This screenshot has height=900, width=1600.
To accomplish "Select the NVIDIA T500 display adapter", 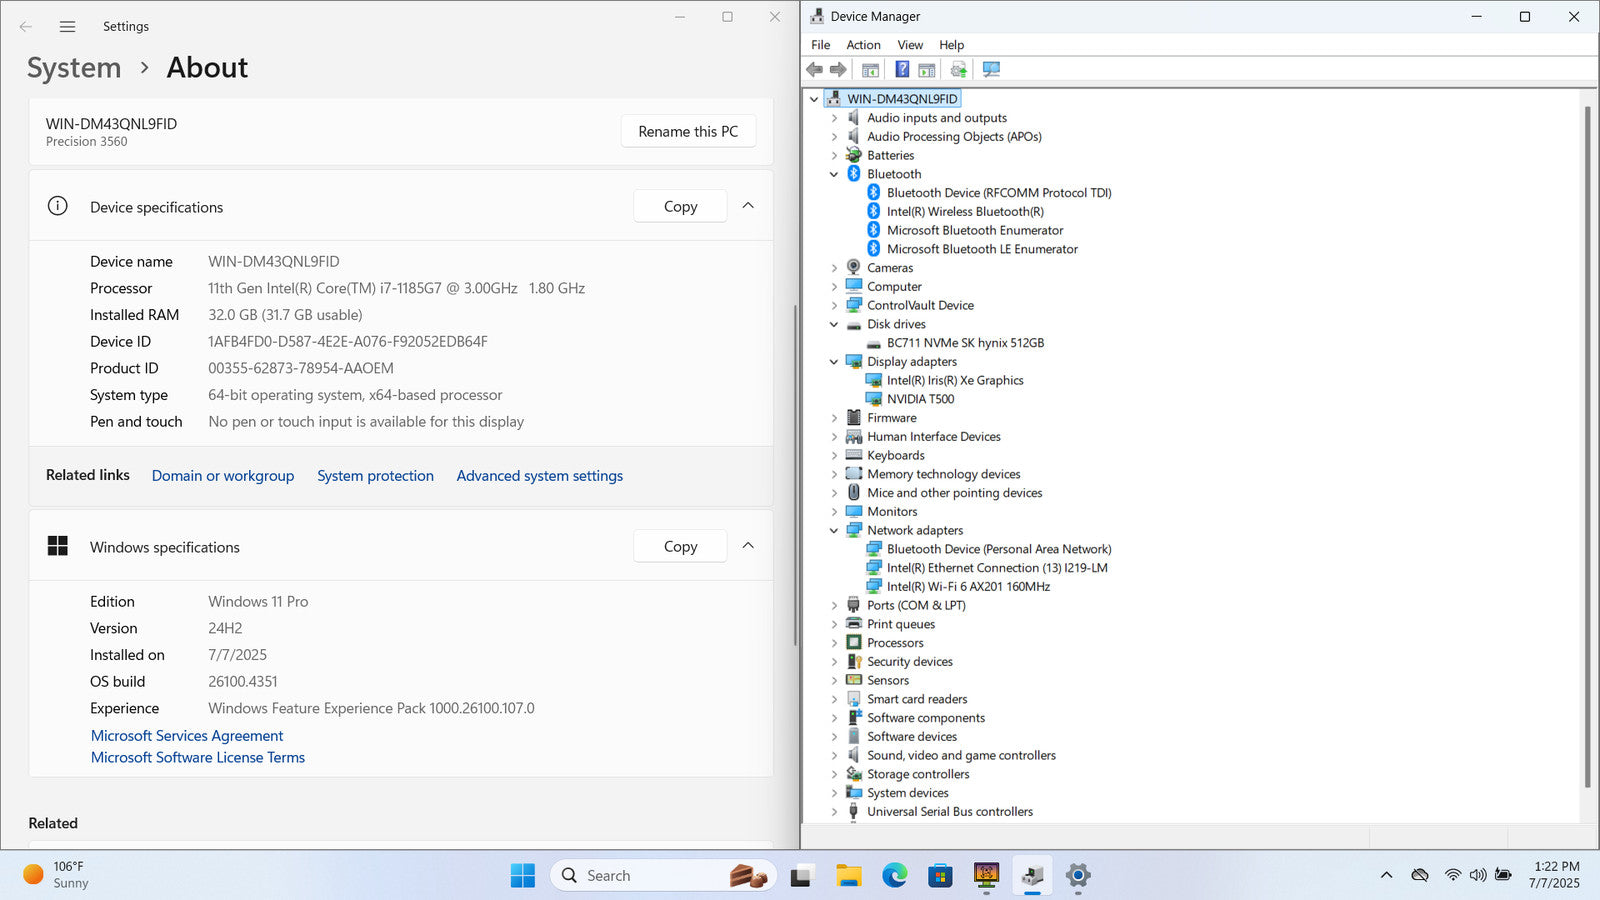I will 920,399.
